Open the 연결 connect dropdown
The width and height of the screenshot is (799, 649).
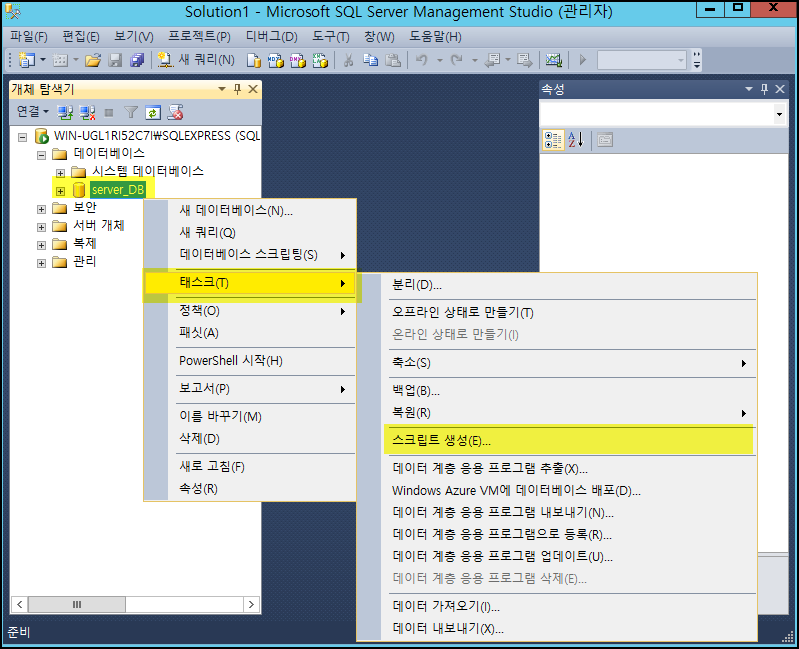32,112
